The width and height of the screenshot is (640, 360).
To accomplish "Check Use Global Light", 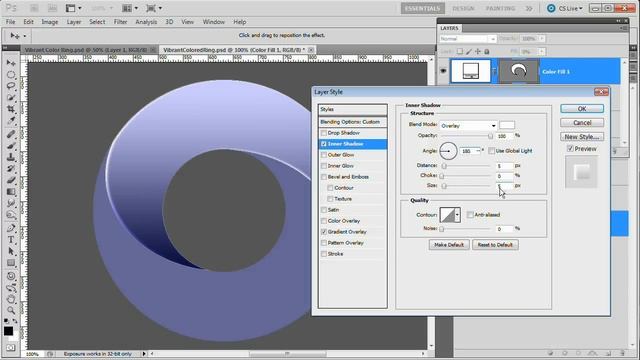I will (491, 151).
